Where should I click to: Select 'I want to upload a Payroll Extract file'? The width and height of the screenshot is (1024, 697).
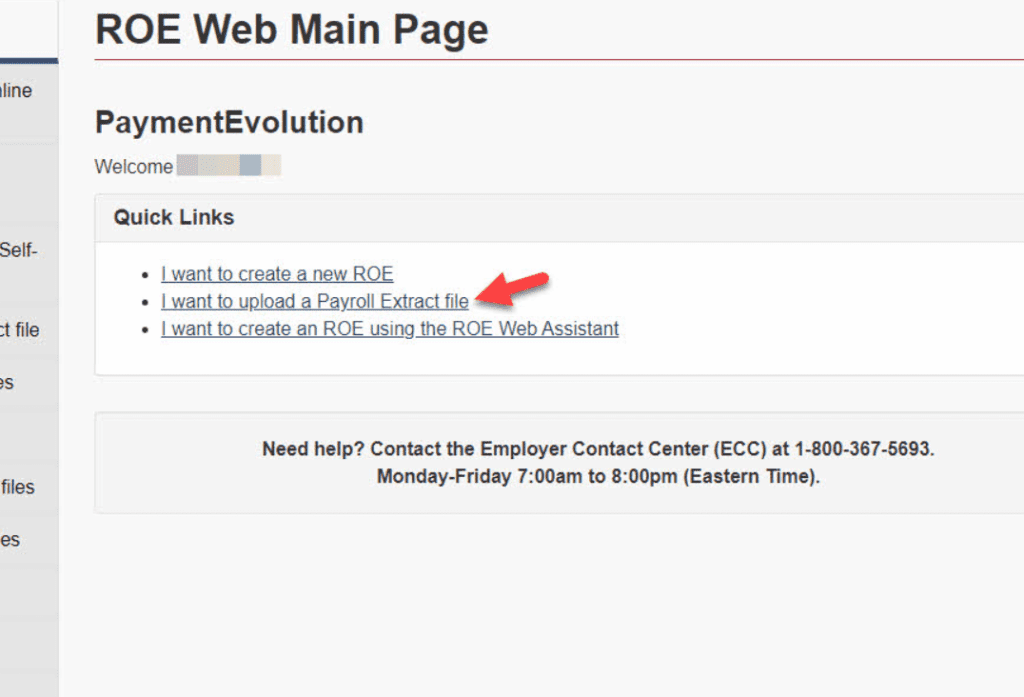point(315,301)
